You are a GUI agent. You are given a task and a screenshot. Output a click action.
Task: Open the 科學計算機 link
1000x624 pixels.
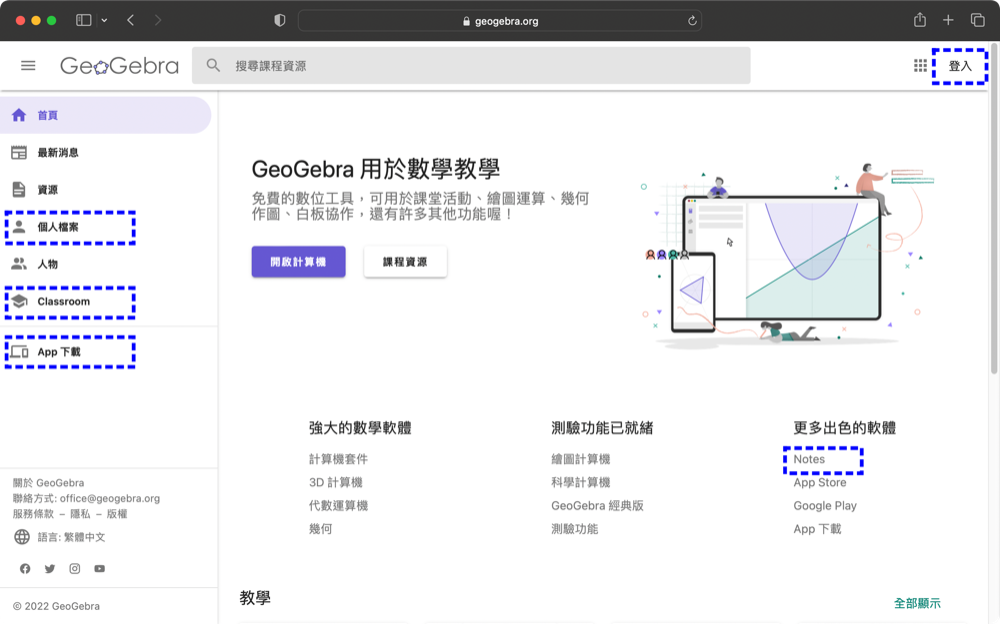point(580,482)
